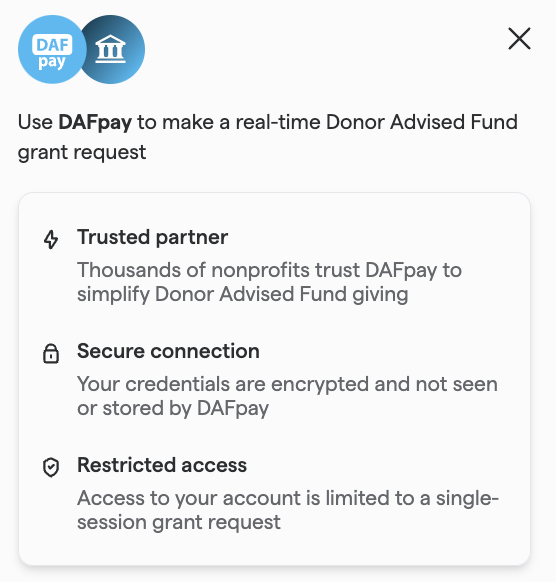Select the Restricted access heading

pos(162,465)
